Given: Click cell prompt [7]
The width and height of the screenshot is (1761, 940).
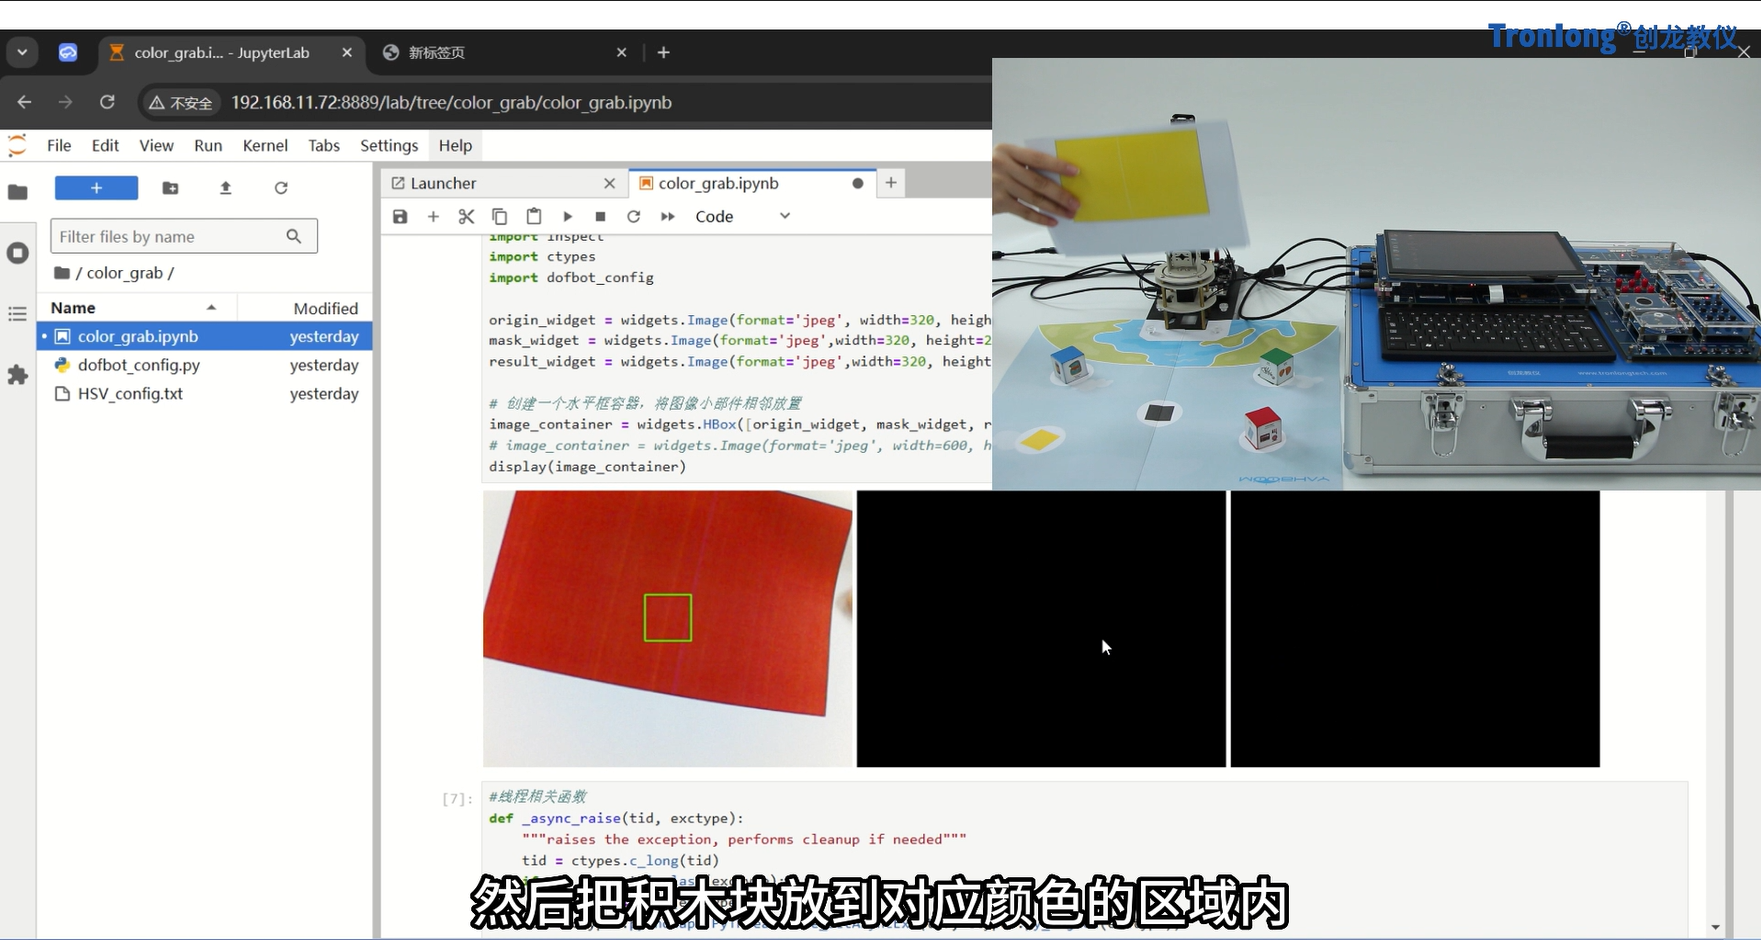Looking at the screenshot, I should [456, 798].
